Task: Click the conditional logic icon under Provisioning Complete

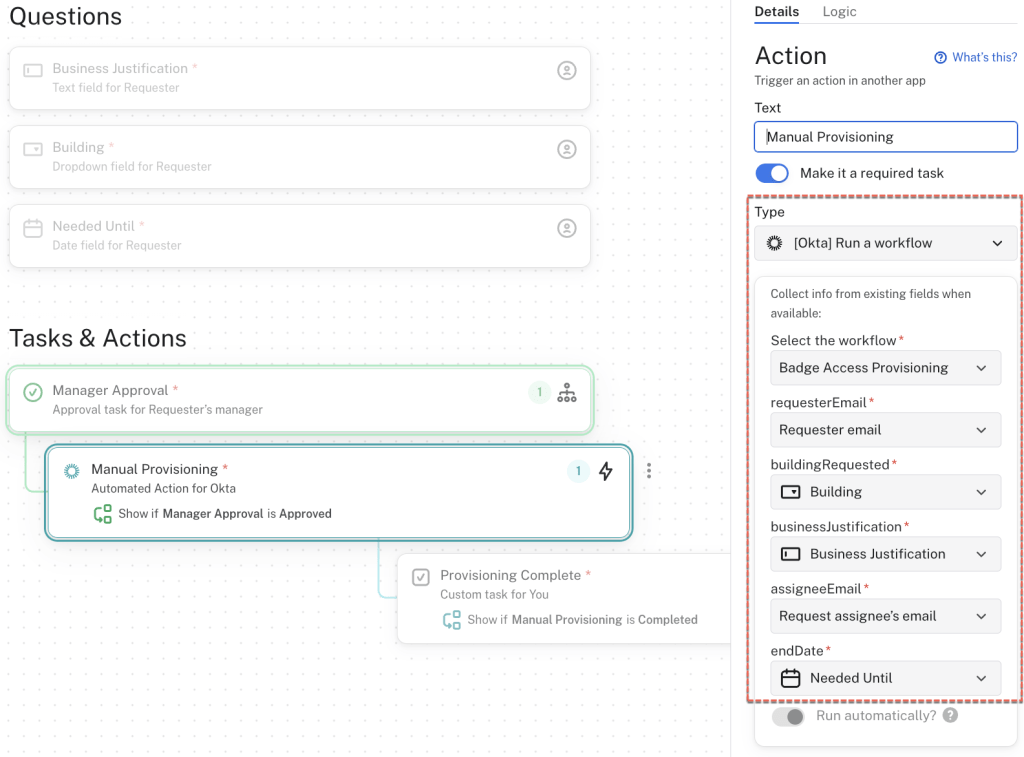Action: [x=452, y=620]
